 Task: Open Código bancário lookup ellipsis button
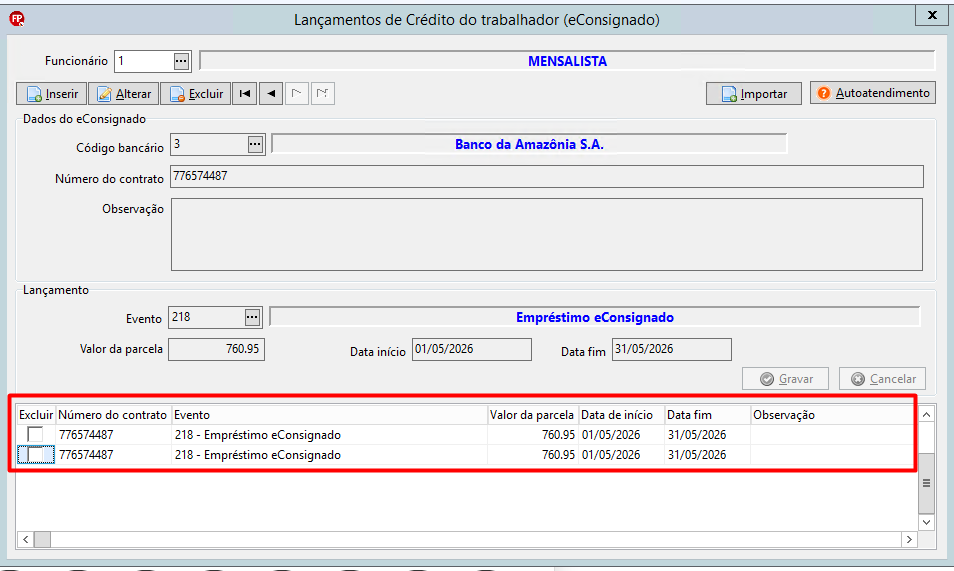coord(255,144)
